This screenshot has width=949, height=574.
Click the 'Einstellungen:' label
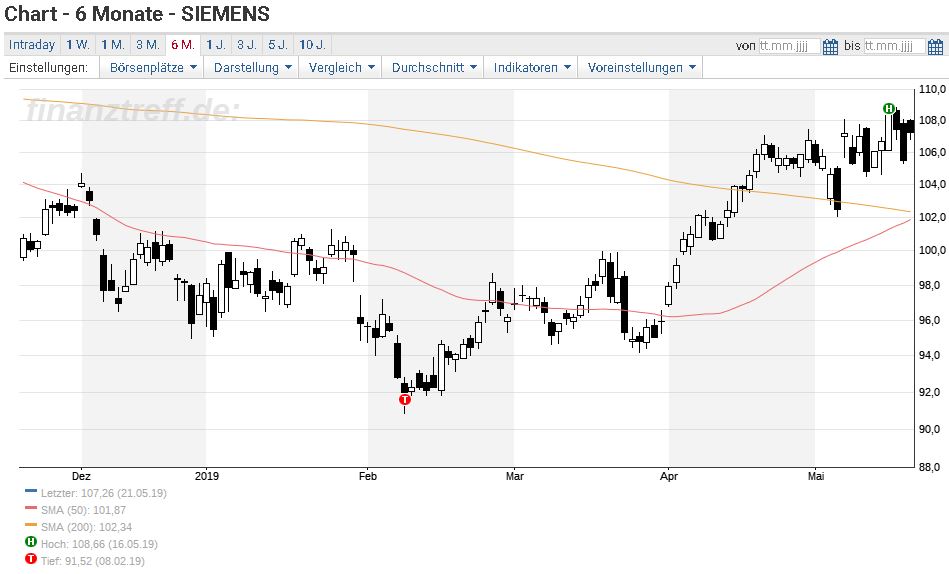(x=48, y=68)
